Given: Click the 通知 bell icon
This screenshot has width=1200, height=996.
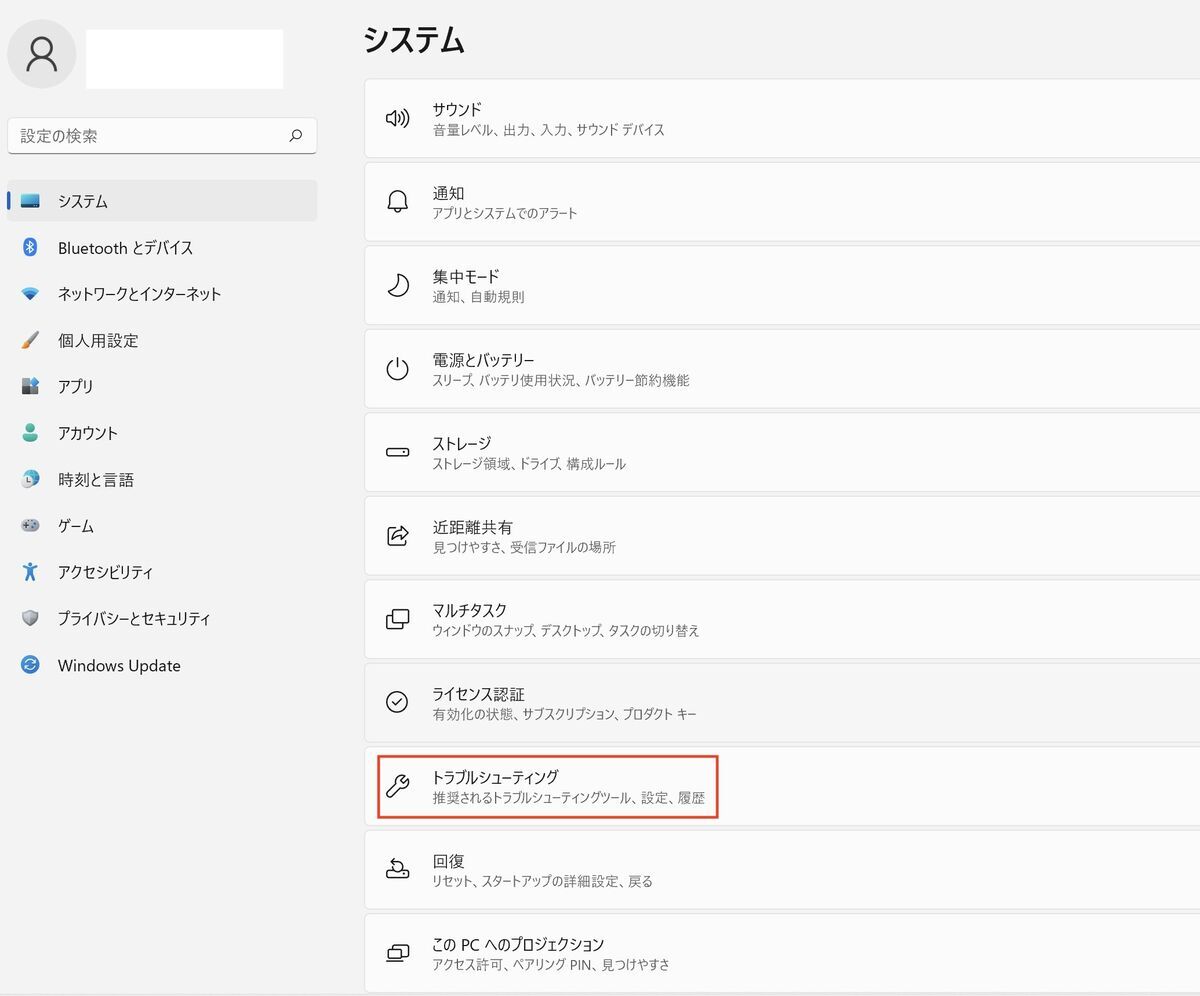Looking at the screenshot, I should coord(397,201).
